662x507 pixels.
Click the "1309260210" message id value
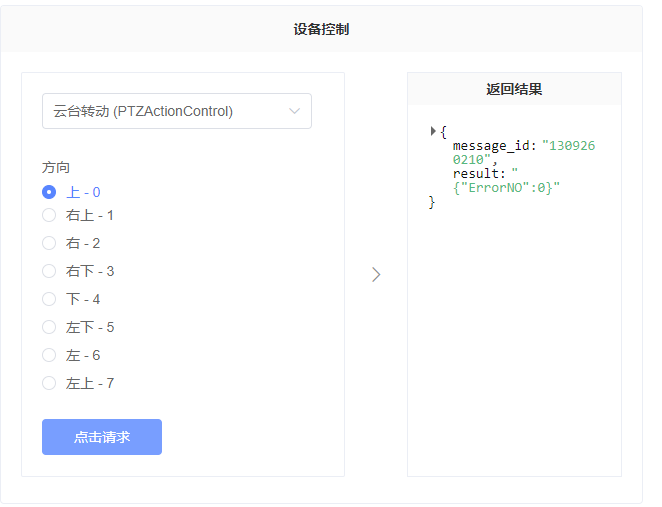[x=524, y=152]
